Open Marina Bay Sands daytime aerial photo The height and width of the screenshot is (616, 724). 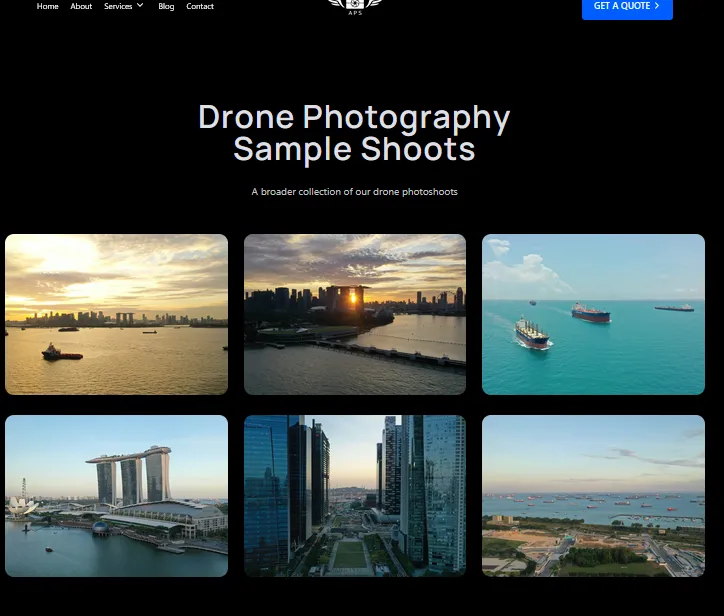click(116, 495)
